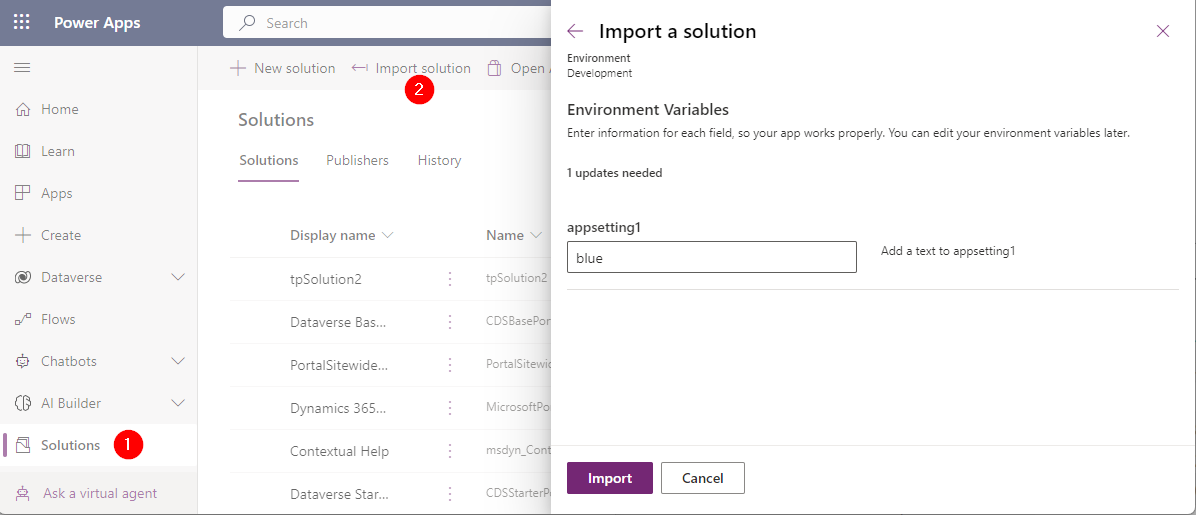Expand the AI Builder chevron
The height and width of the screenshot is (515, 1196).
(x=179, y=403)
